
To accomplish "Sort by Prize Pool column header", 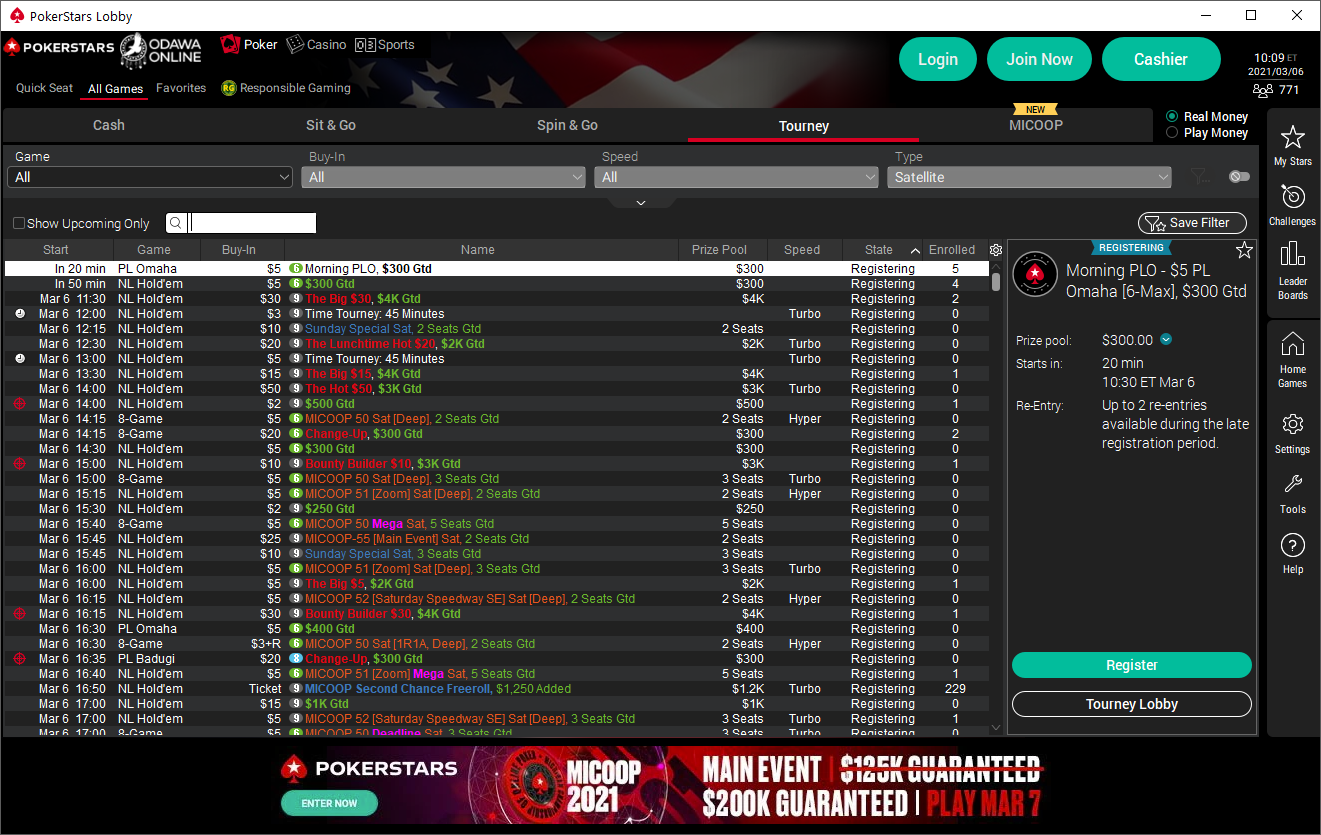I will coord(719,250).
